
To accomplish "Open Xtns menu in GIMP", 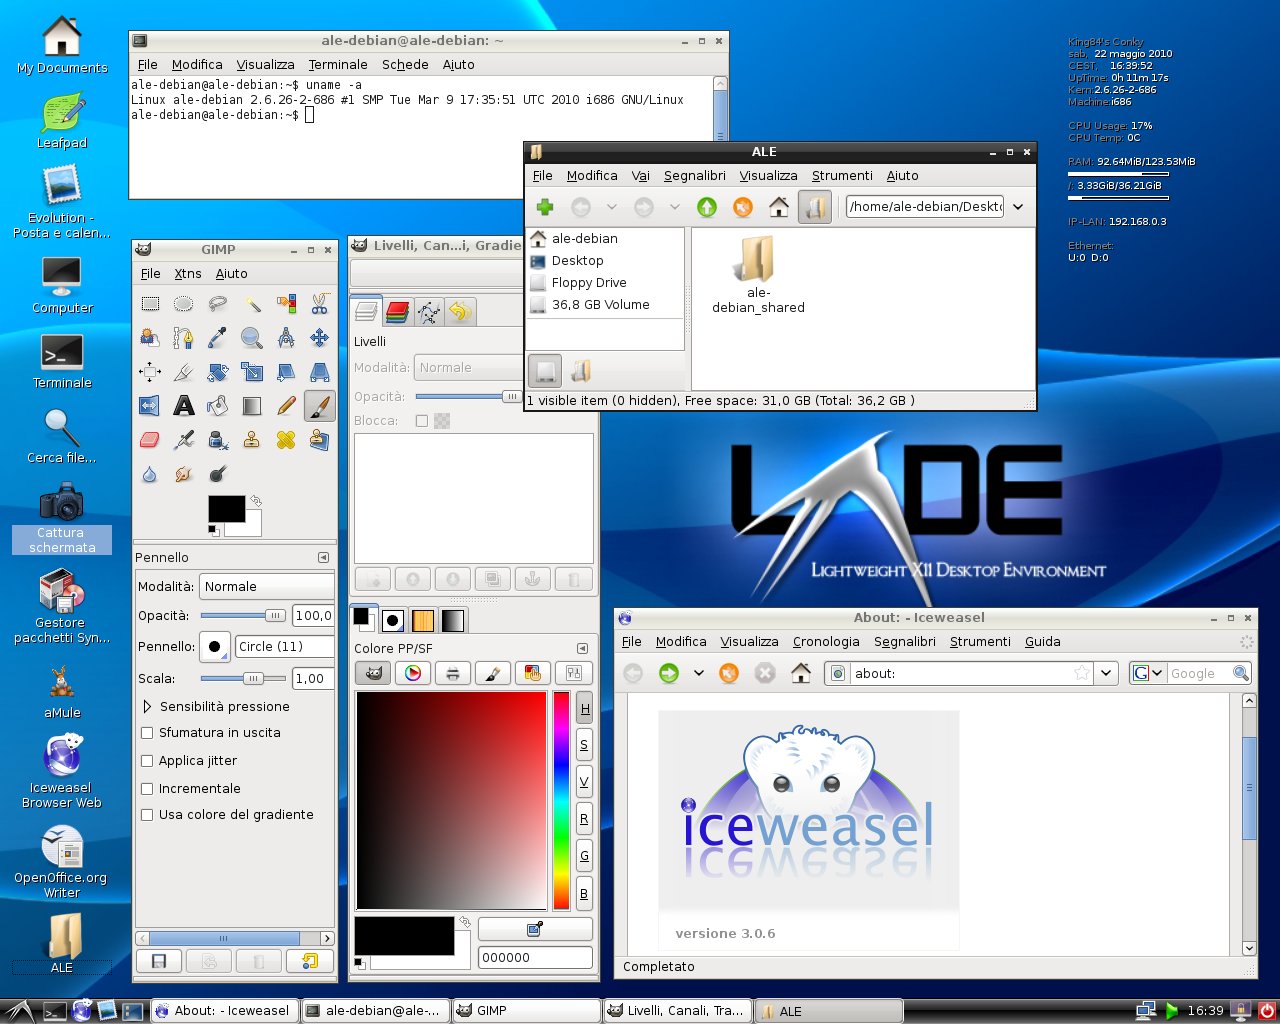I will (188, 273).
